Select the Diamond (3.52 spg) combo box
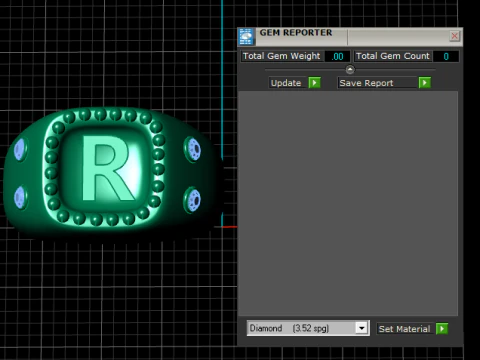480x360 pixels. 308,328
